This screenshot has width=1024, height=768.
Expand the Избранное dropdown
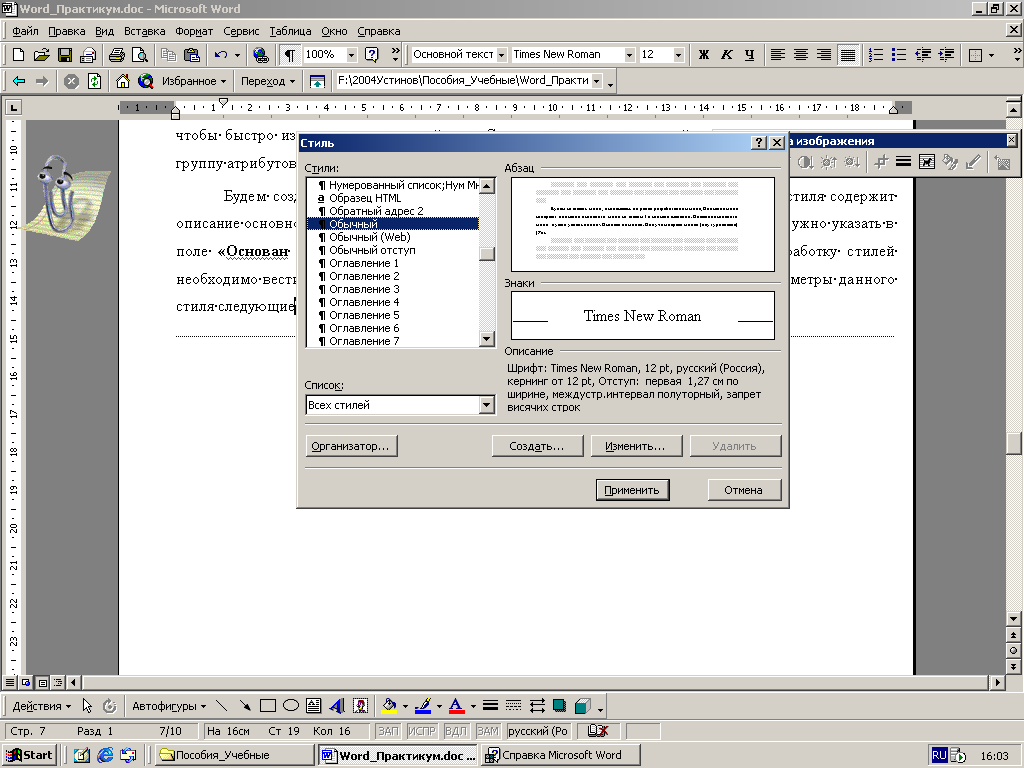[x=194, y=81]
